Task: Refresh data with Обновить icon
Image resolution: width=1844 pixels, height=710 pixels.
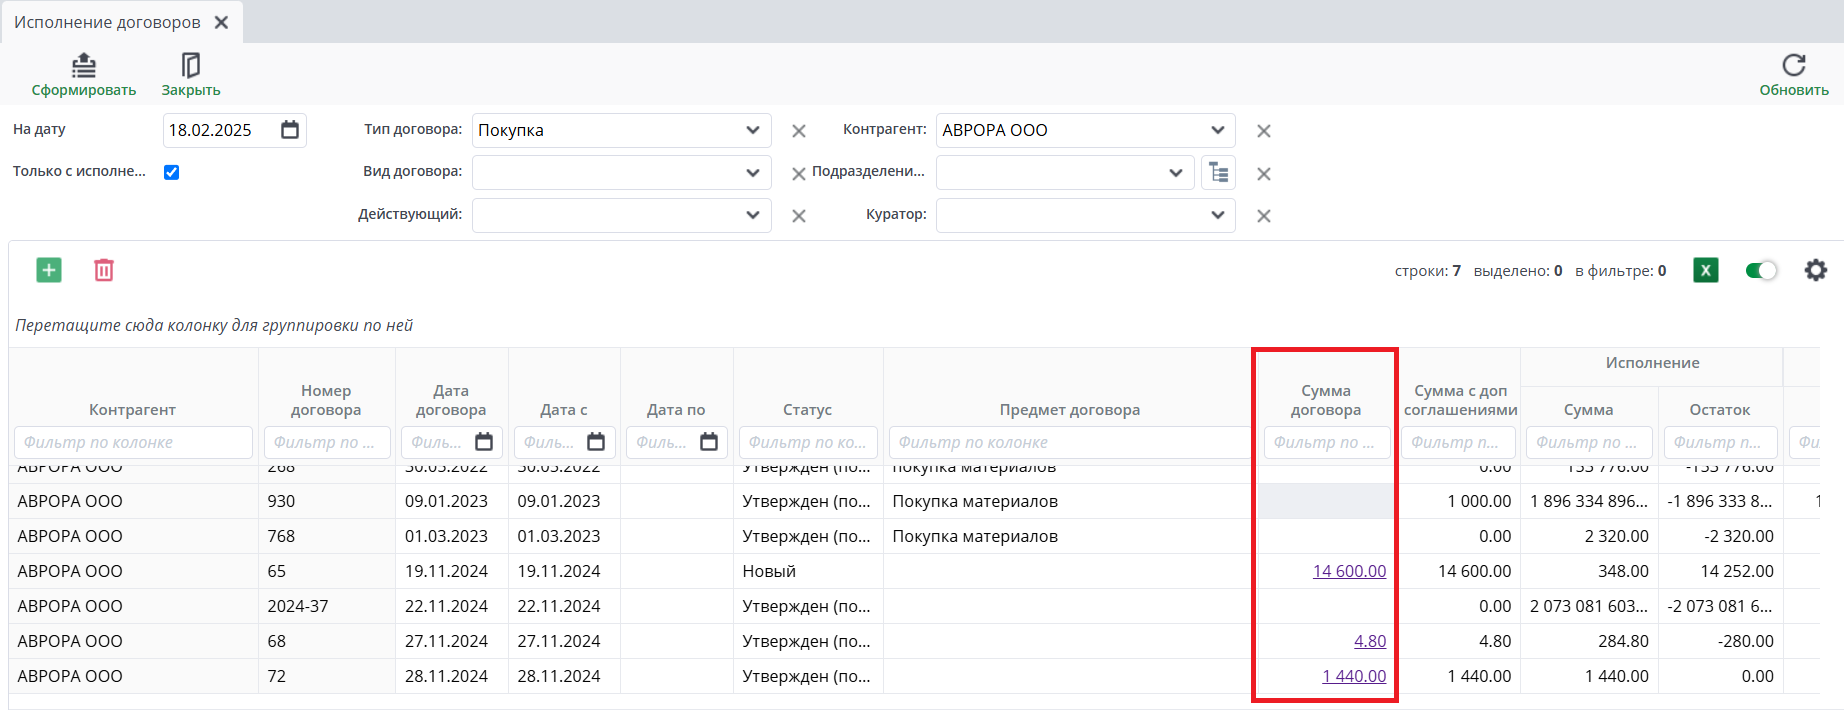Action: tap(1794, 66)
